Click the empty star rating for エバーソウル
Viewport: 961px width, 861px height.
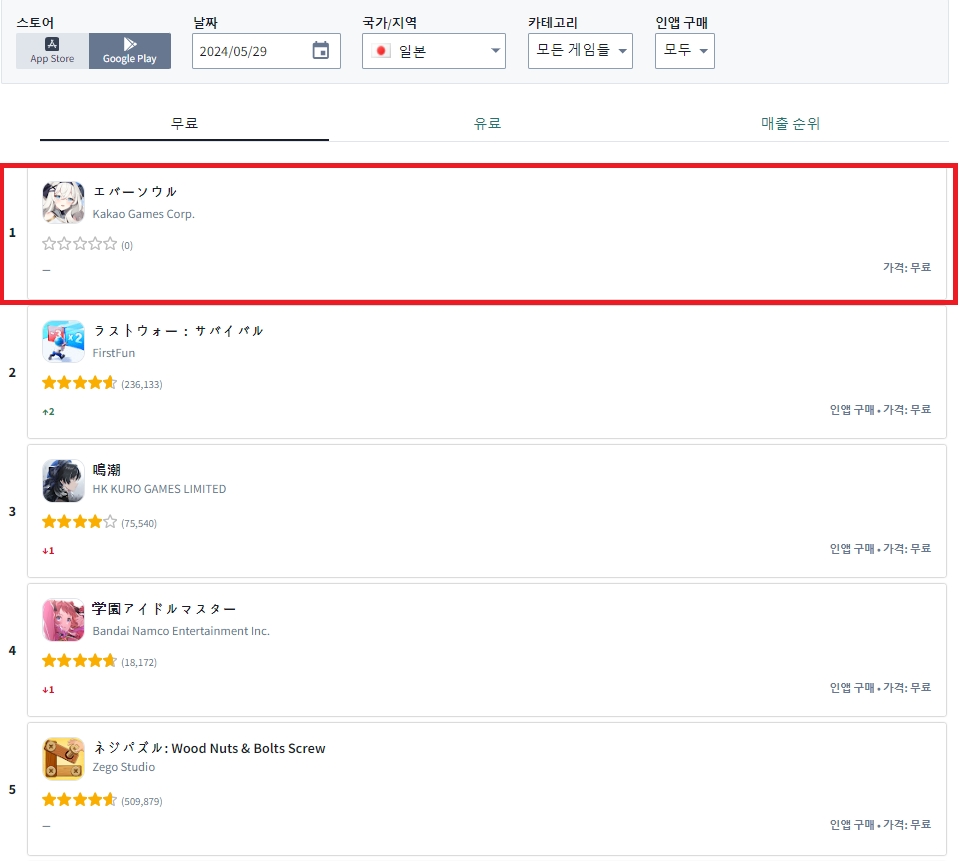(80, 244)
